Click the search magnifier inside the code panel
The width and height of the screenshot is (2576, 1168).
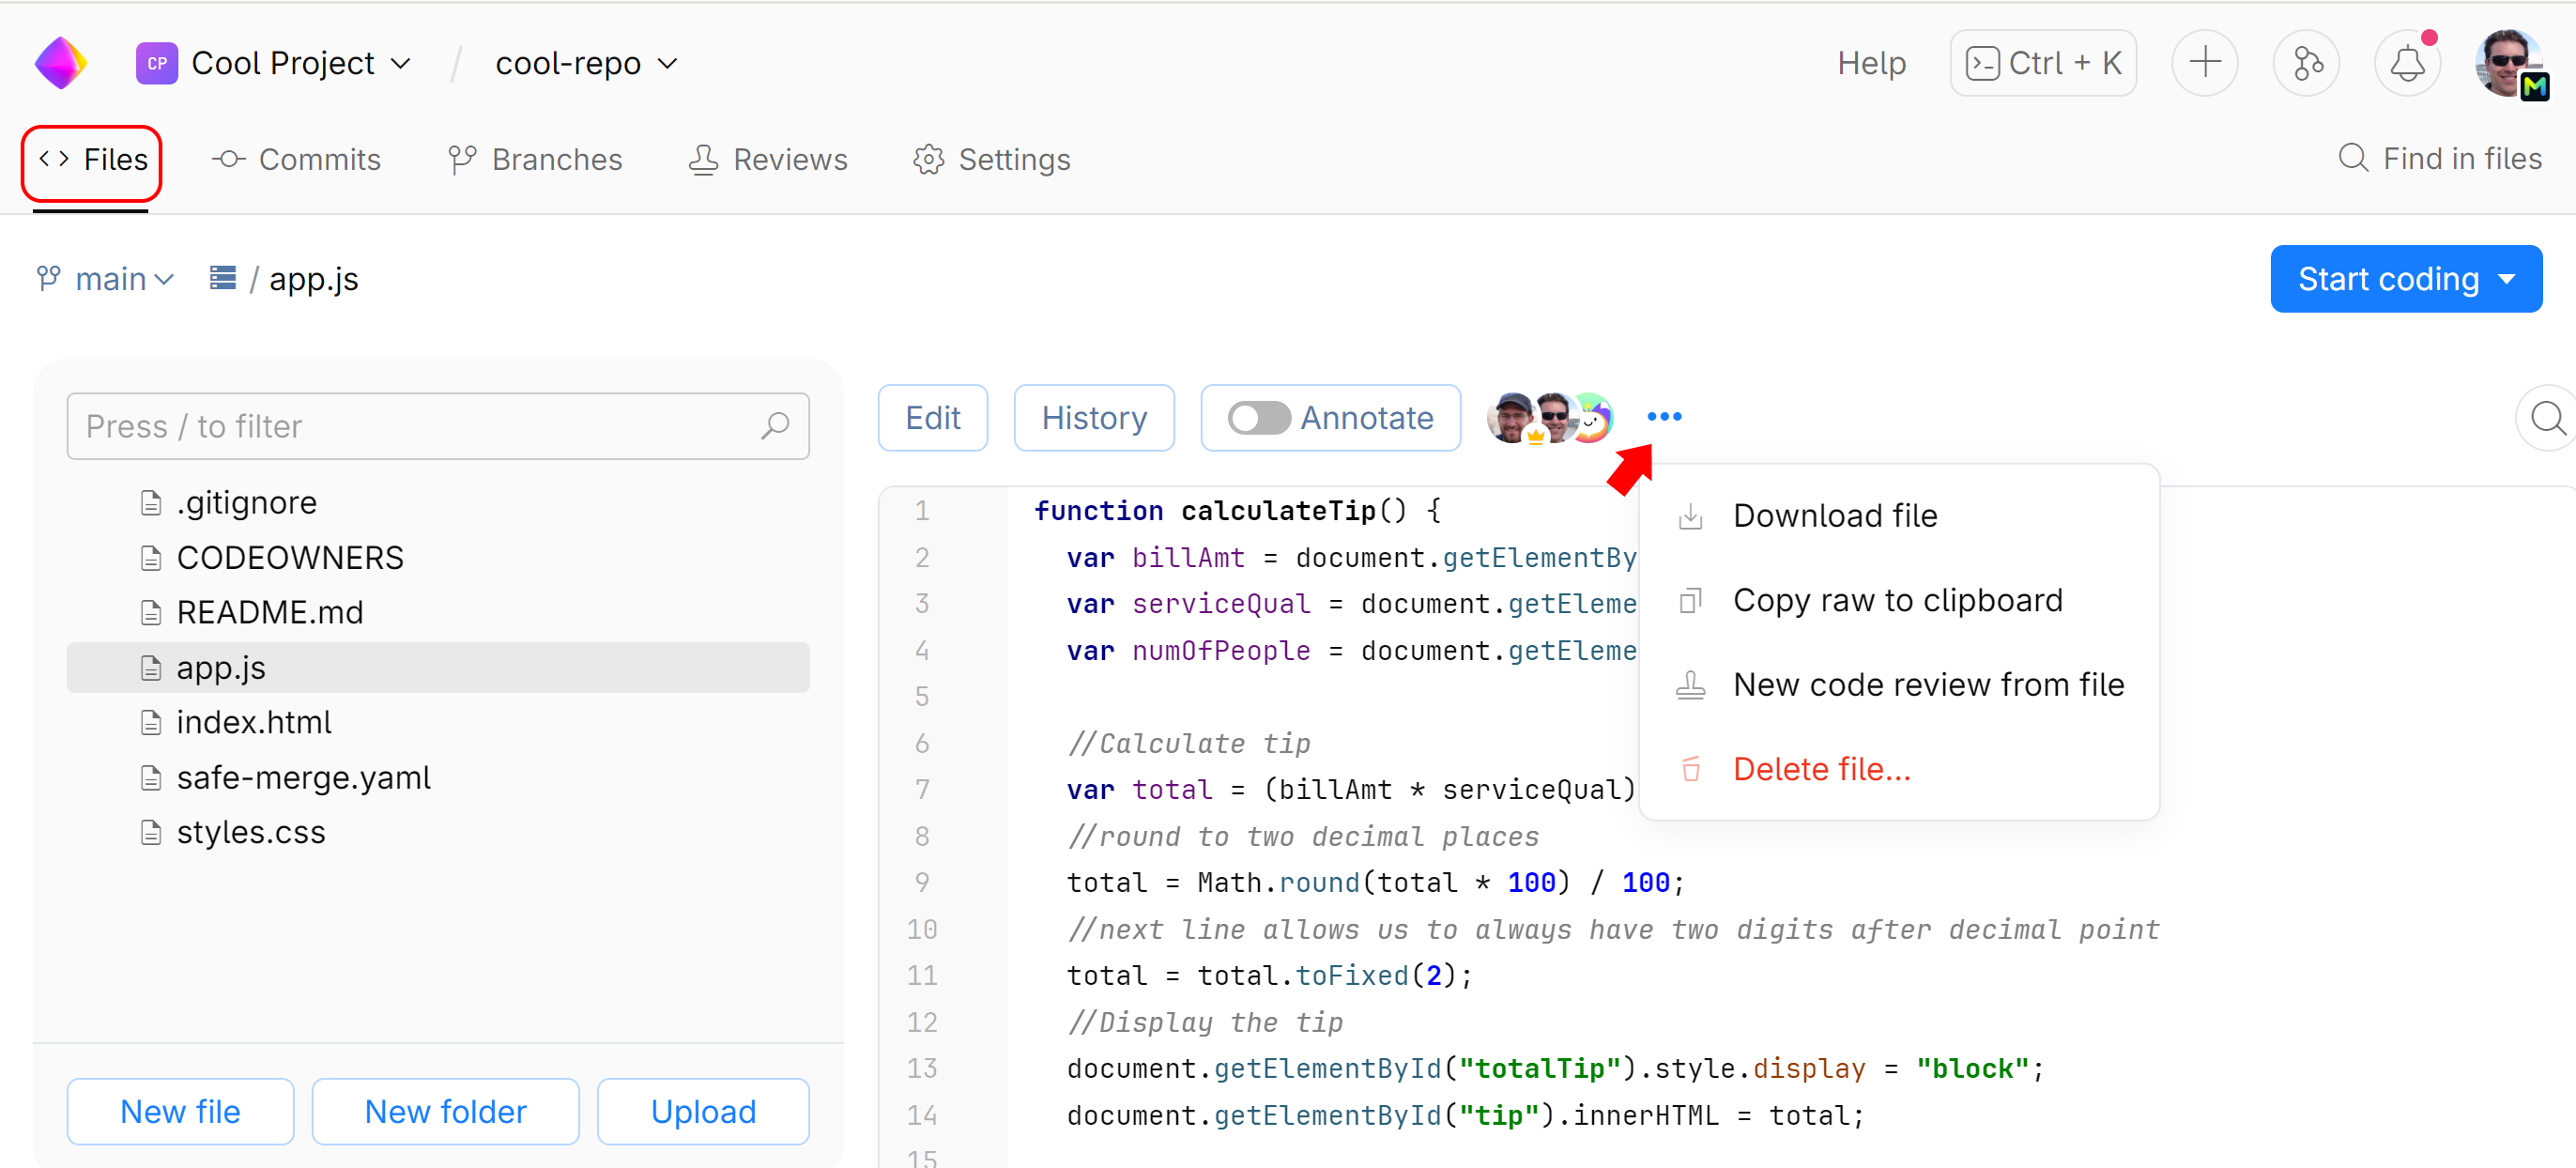click(x=2546, y=418)
